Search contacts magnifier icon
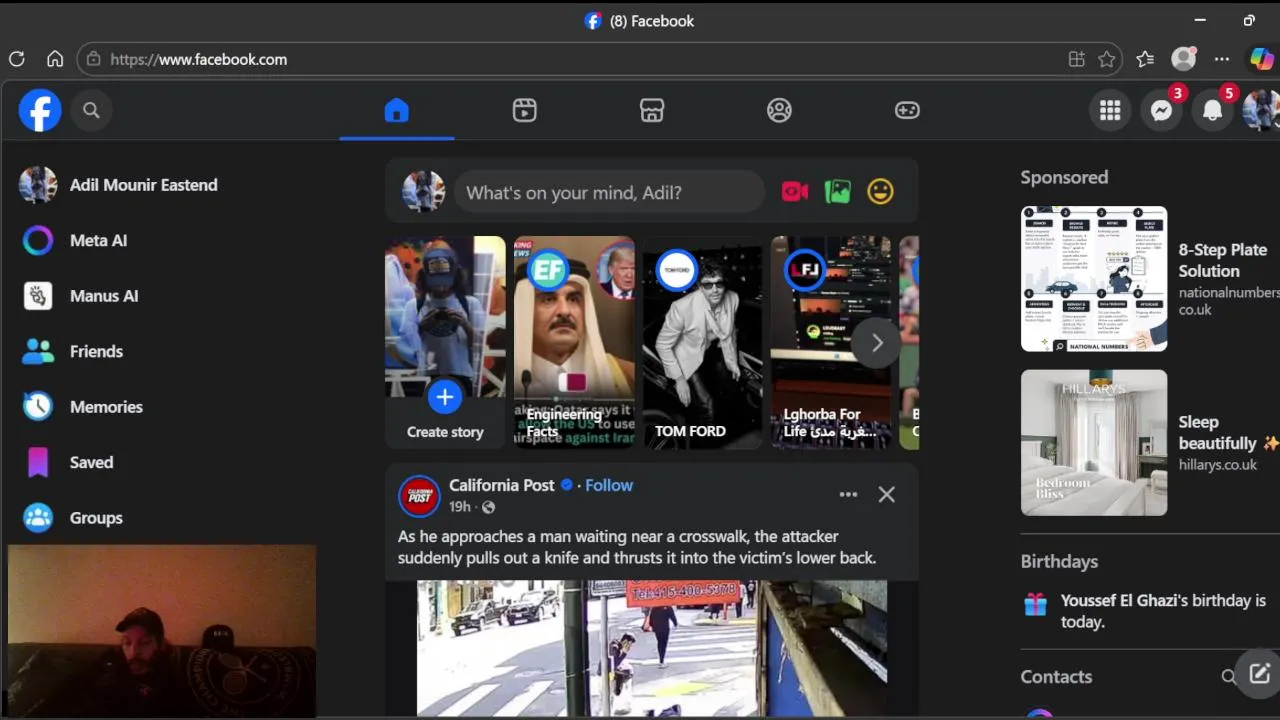1280x720 pixels. (x=1229, y=677)
